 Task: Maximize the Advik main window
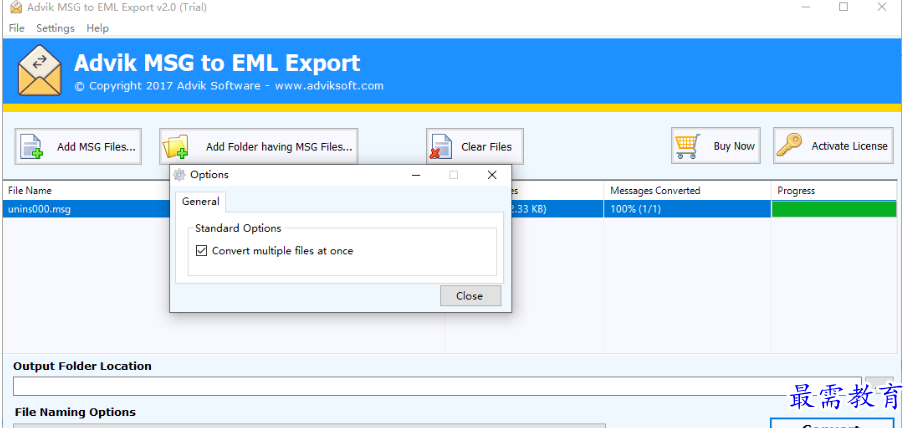click(x=844, y=7)
